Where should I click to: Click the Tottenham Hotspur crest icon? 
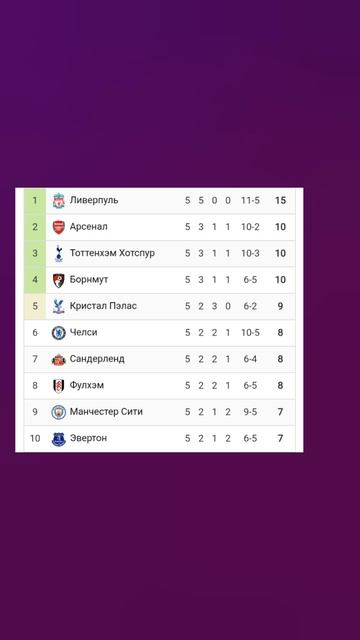59,253
